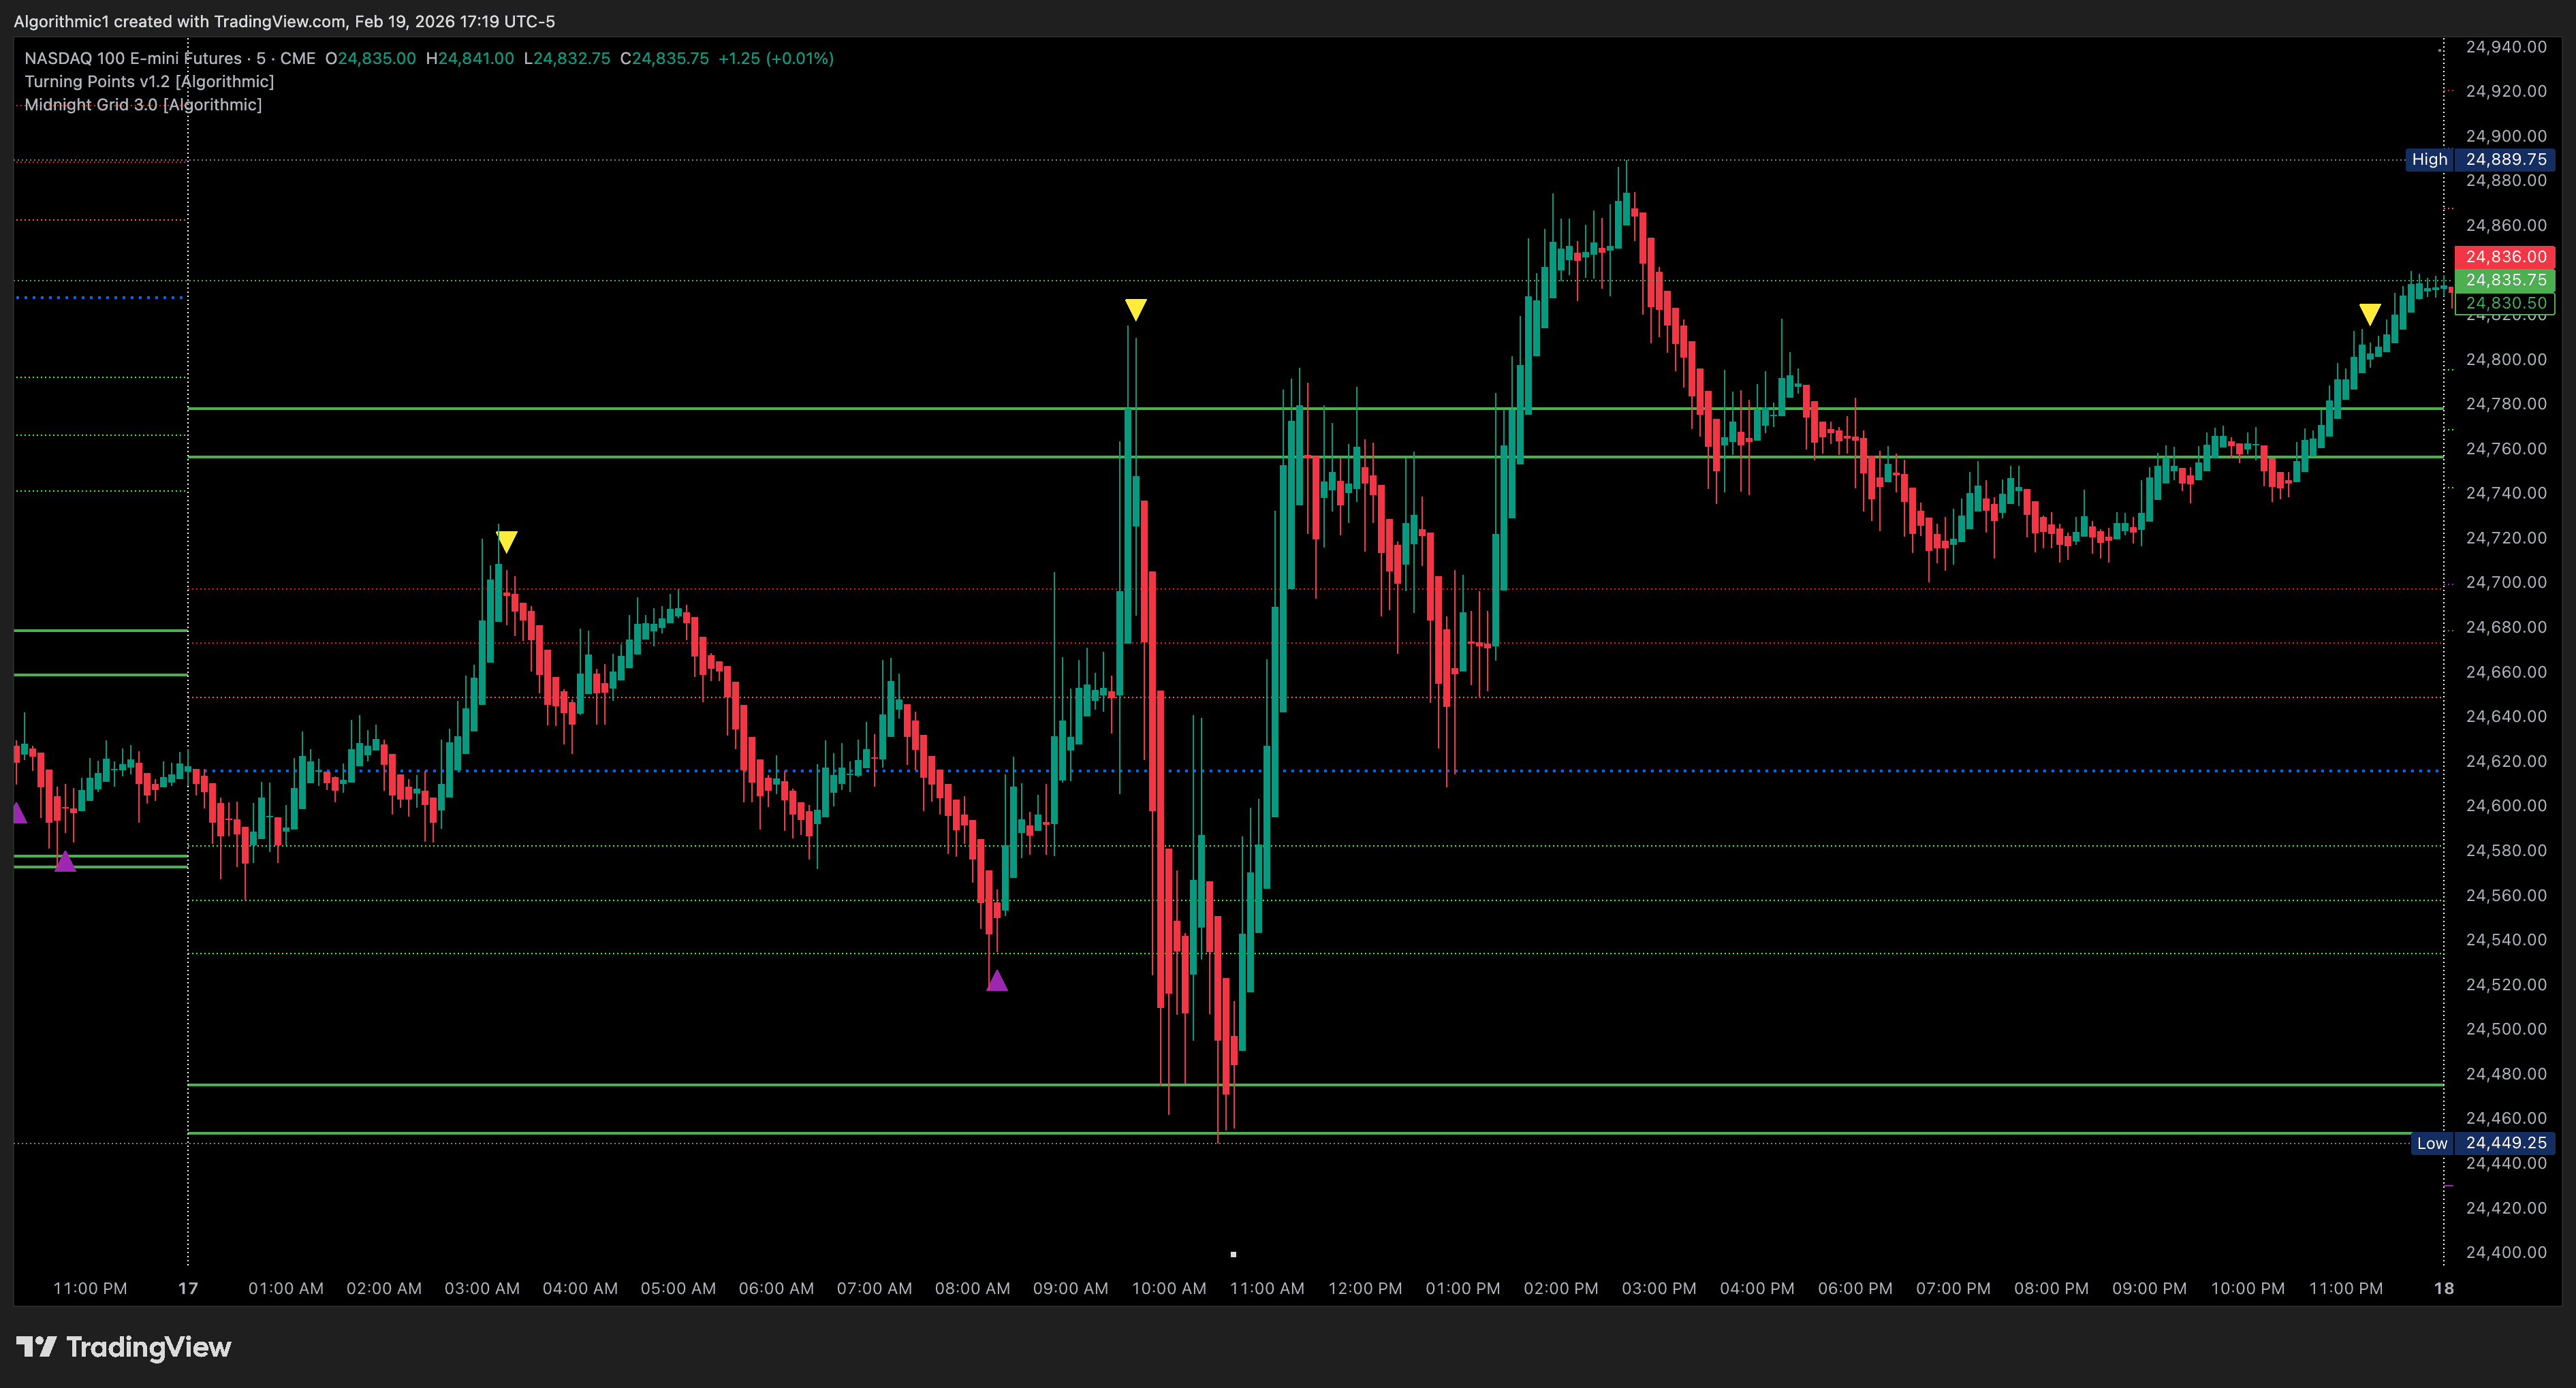
Task: Expand the Turning Points v1.2 indicator settings
Action: click(149, 81)
